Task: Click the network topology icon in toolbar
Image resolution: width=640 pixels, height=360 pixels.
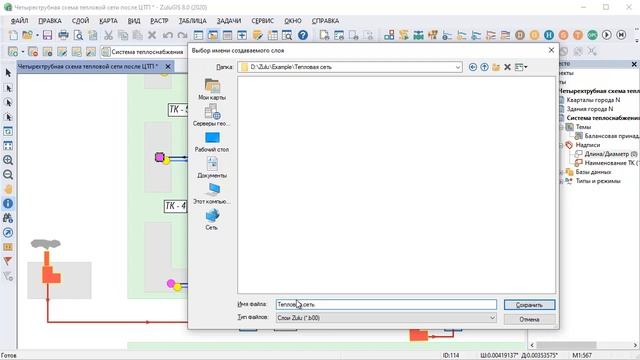Action: (x=389, y=35)
